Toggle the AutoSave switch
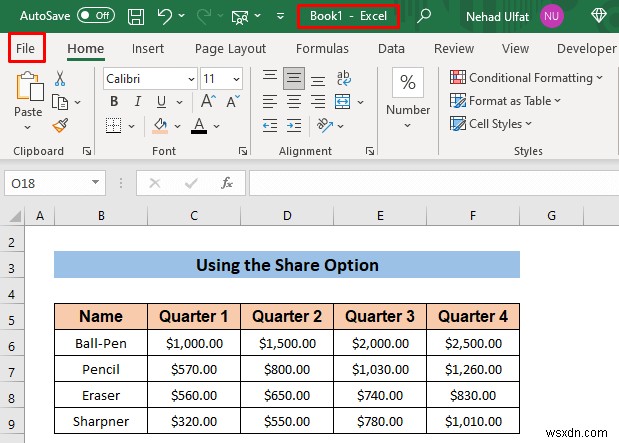This screenshot has width=619, height=443. (x=96, y=16)
